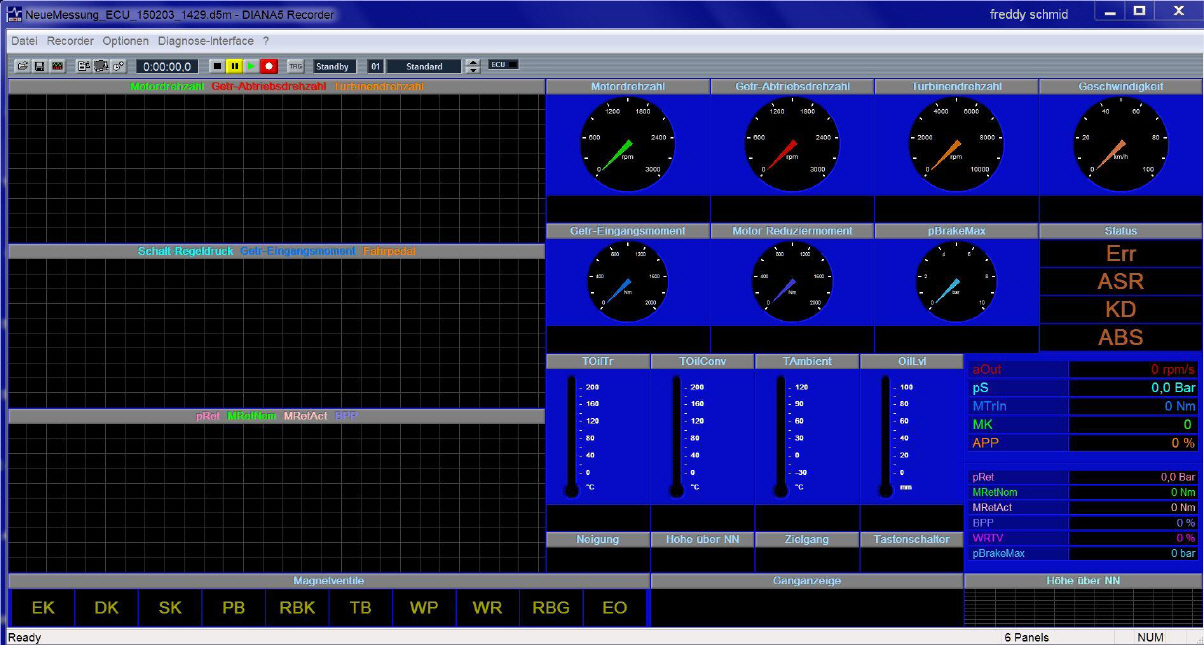Click the Motordrehzahl rpm dial gauge
This screenshot has width=1204, height=645.
pos(627,145)
